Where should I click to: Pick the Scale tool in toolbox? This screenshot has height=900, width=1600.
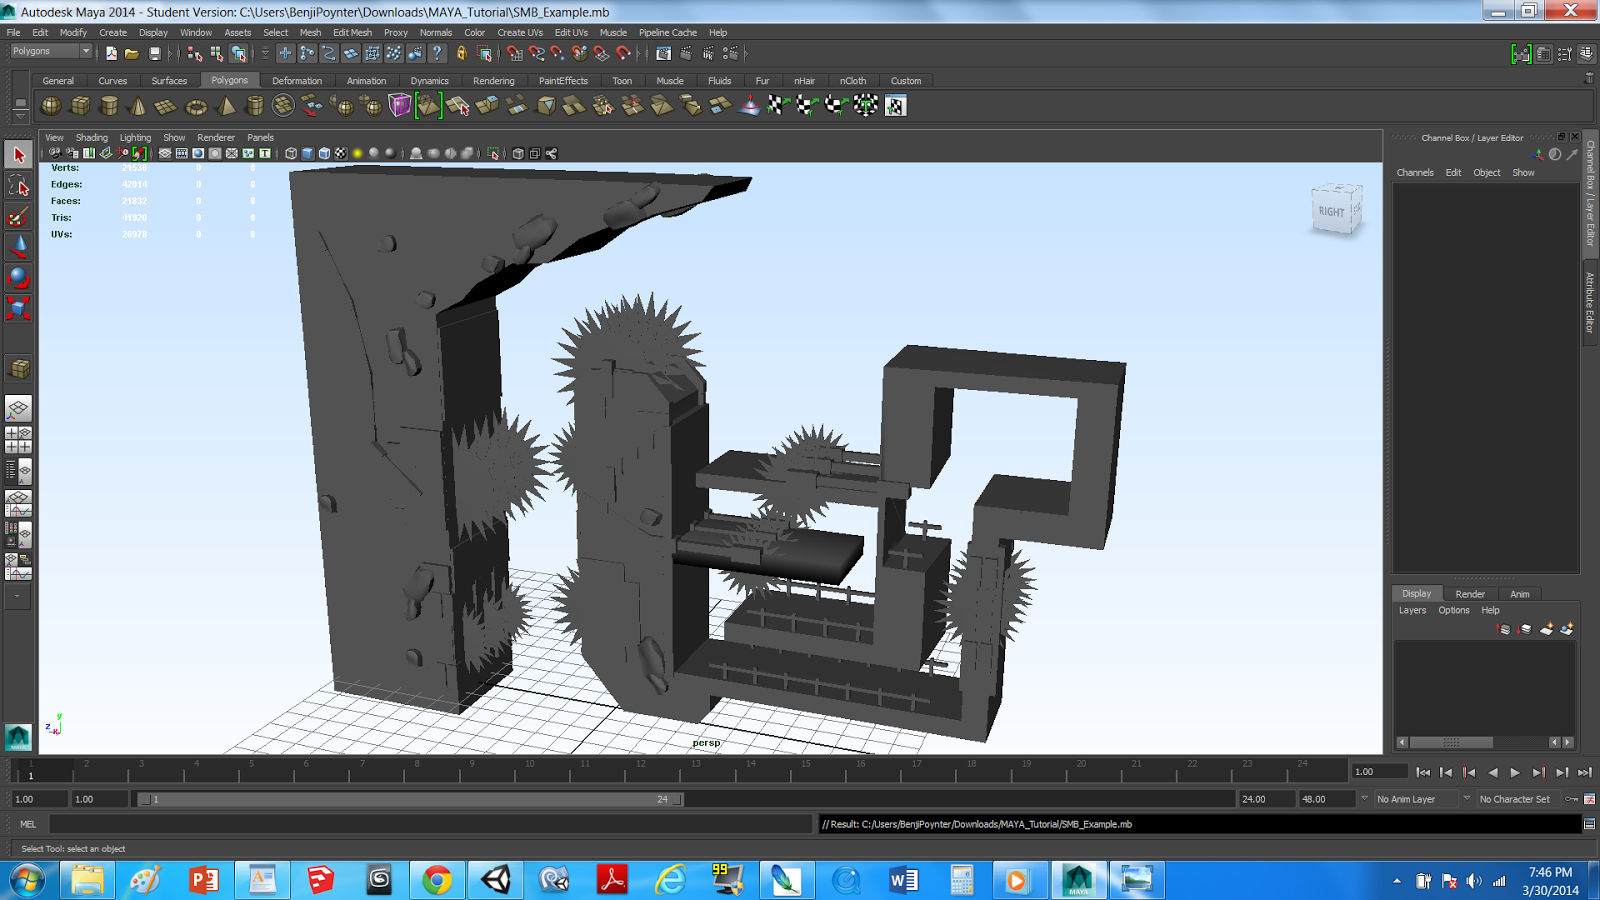tap(18, 308)
